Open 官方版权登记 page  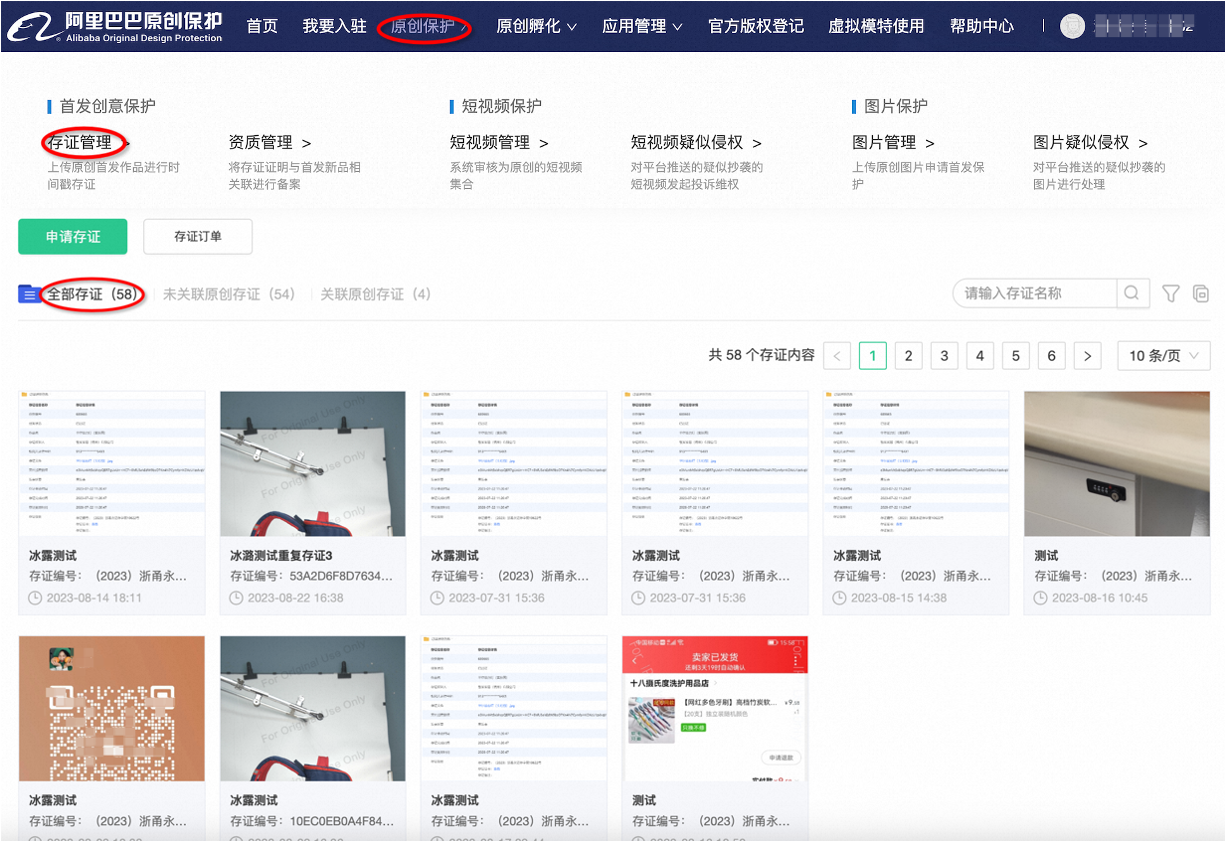pyautogui.click(x=756, y=27)
